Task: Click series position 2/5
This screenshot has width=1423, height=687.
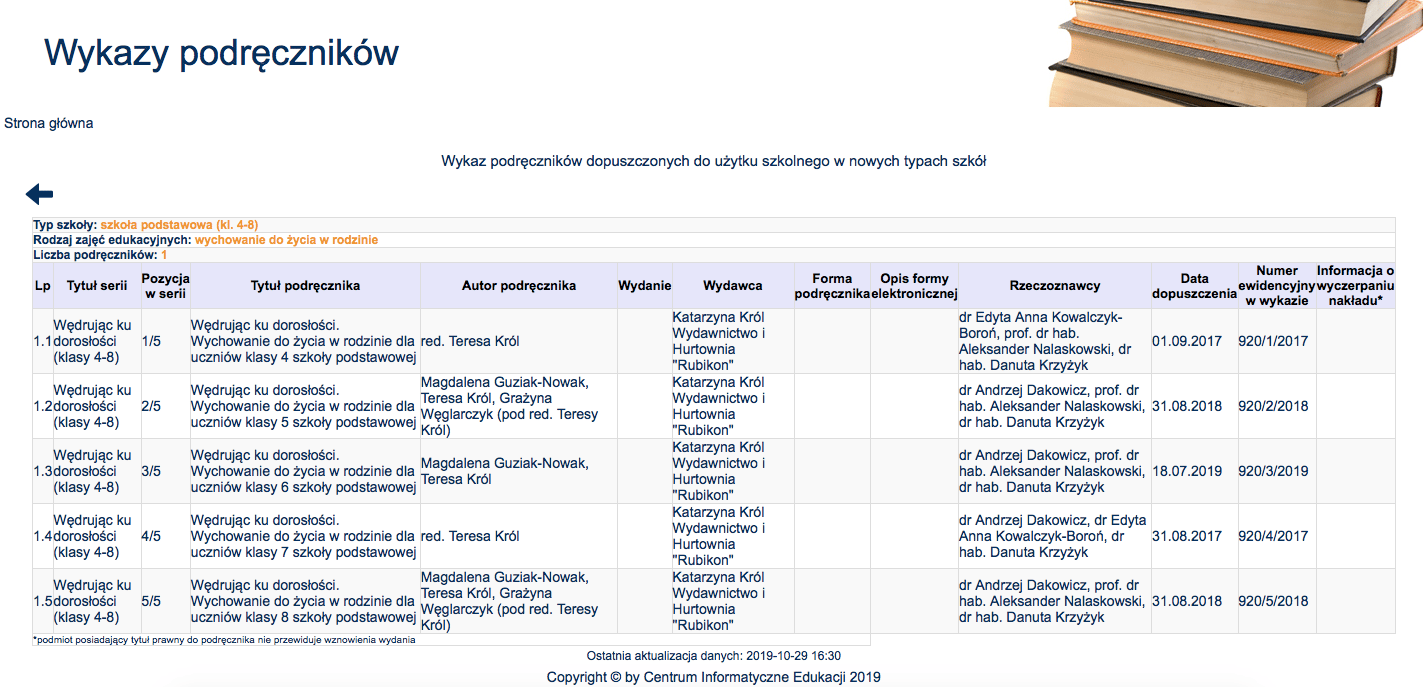Action: (x=151, y=406)
